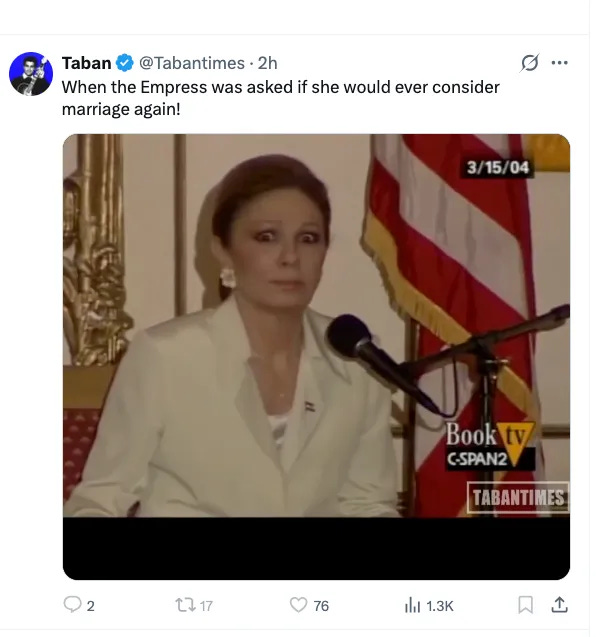The image size is (602, 637).
Task: Click the reply count 2
Action: [91, 606]
